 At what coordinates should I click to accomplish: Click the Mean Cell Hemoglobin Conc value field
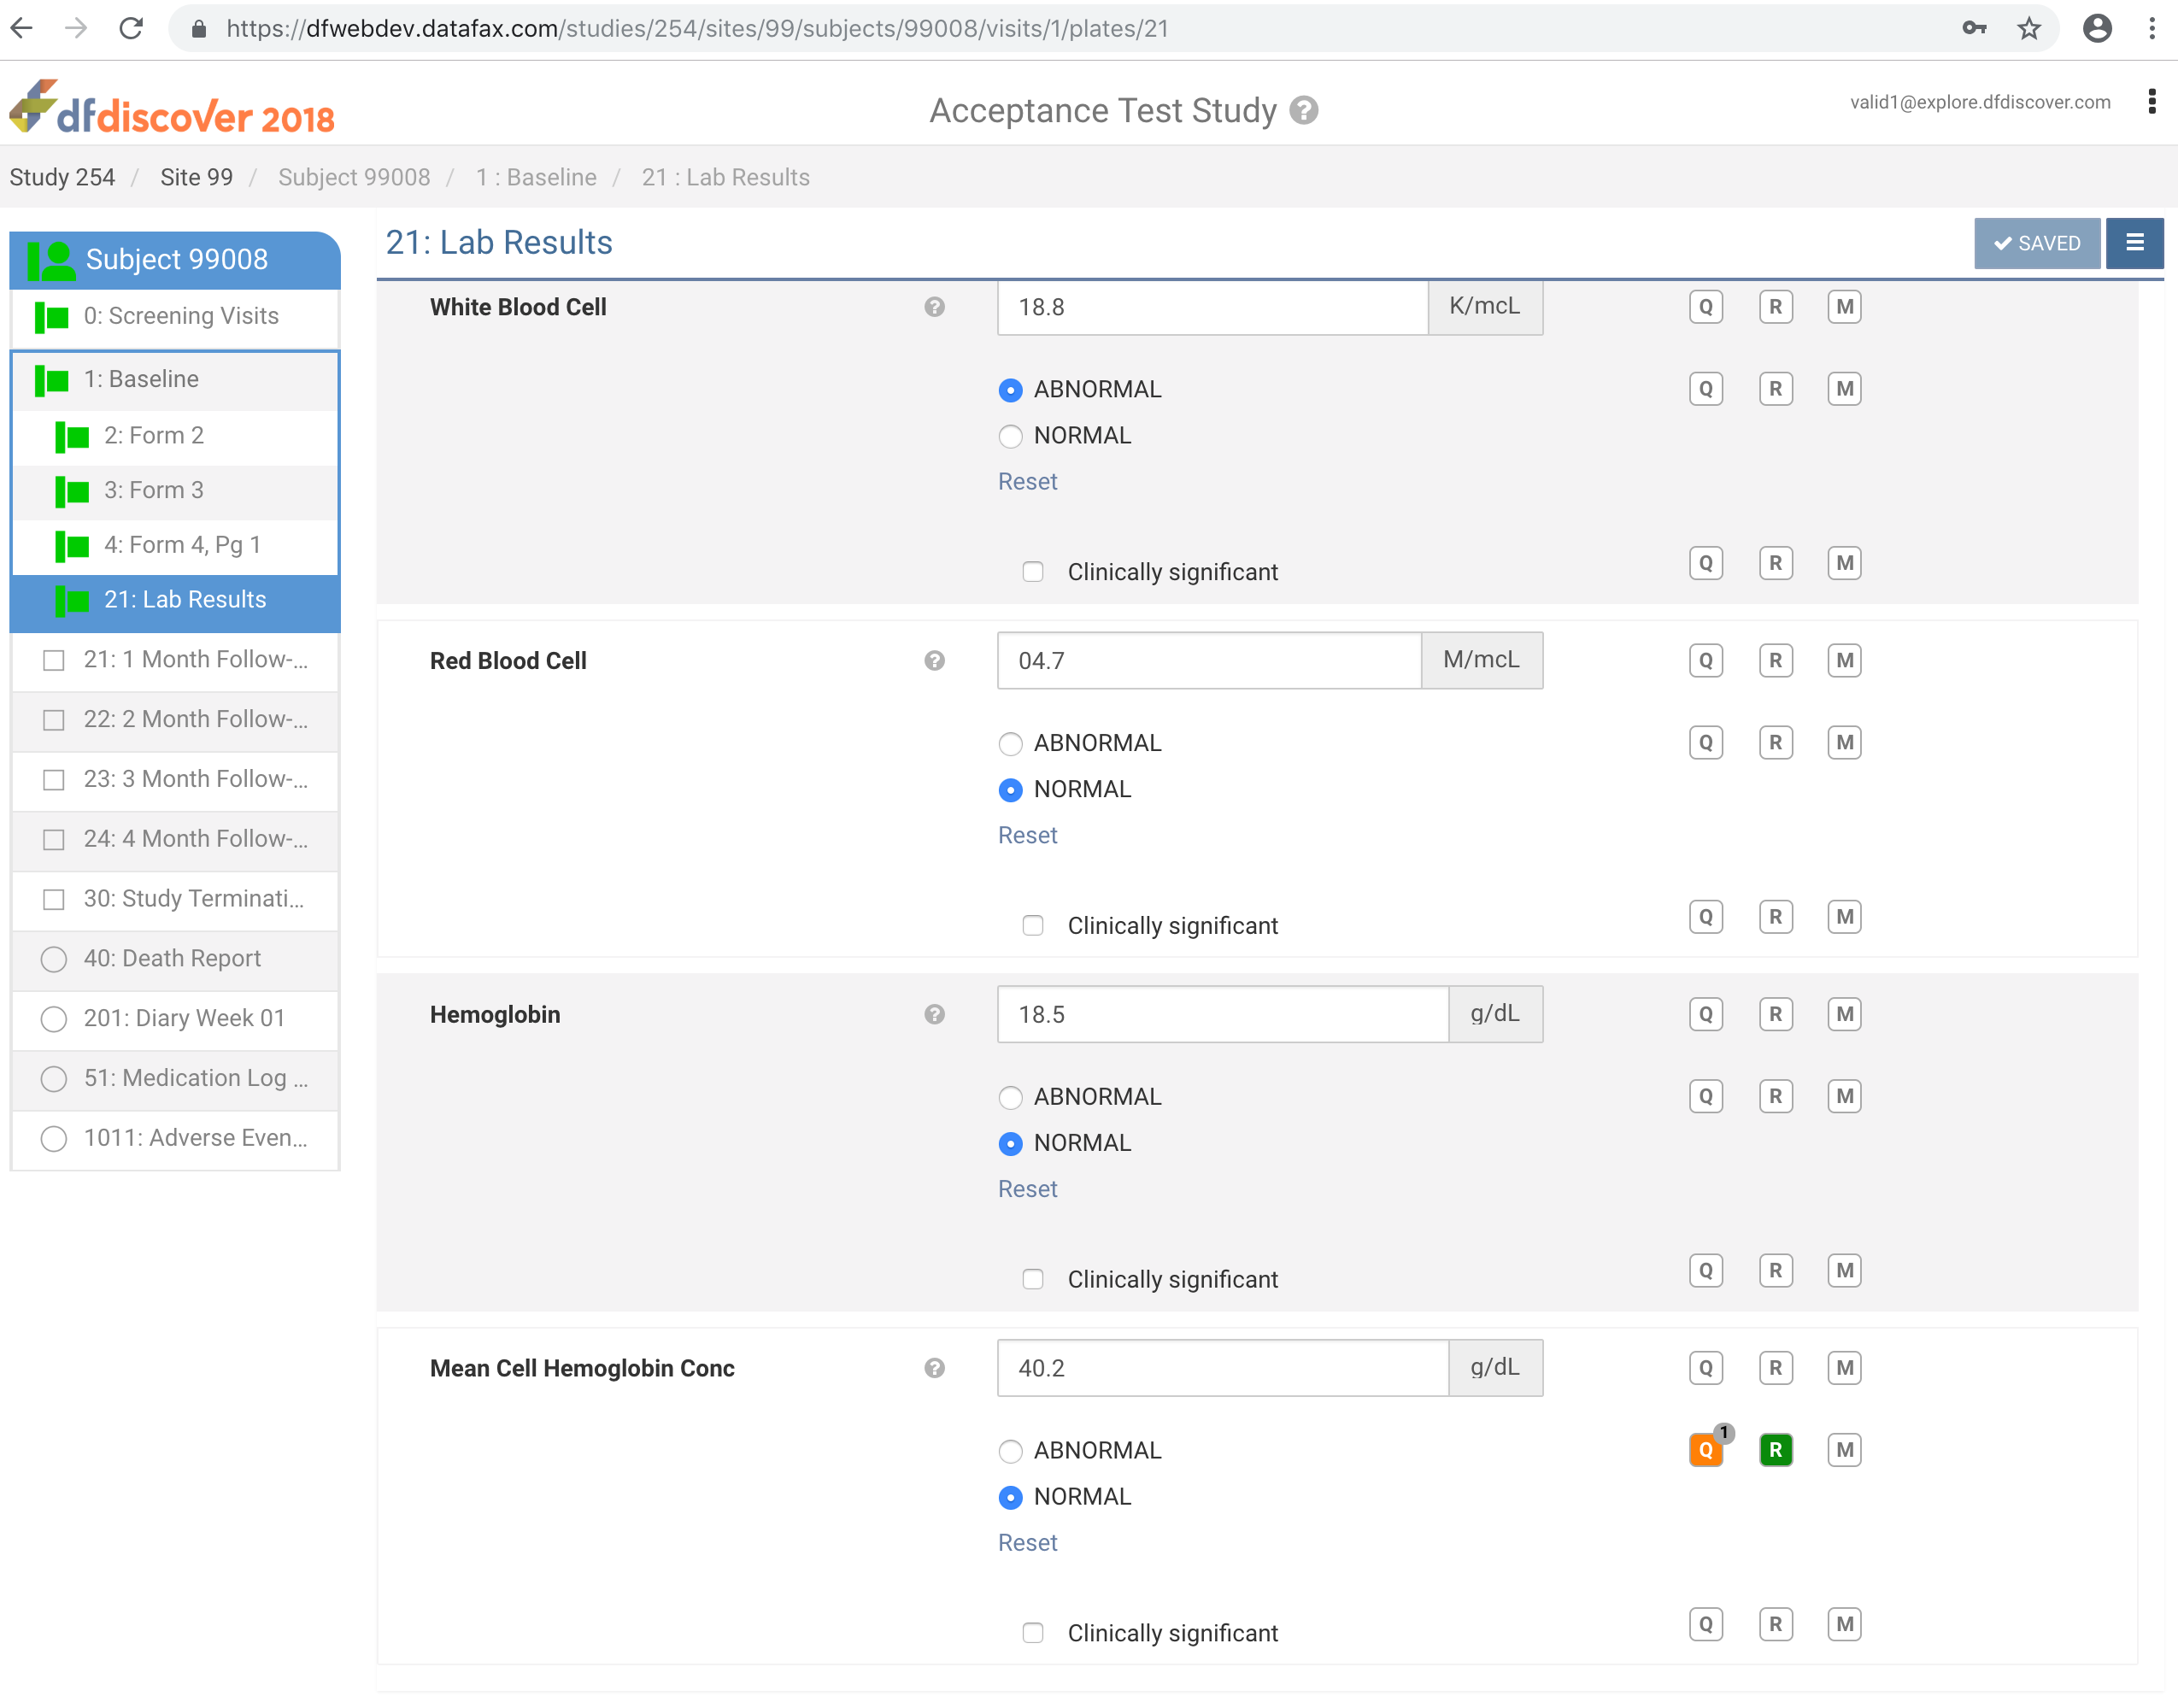[1222, 1368]
